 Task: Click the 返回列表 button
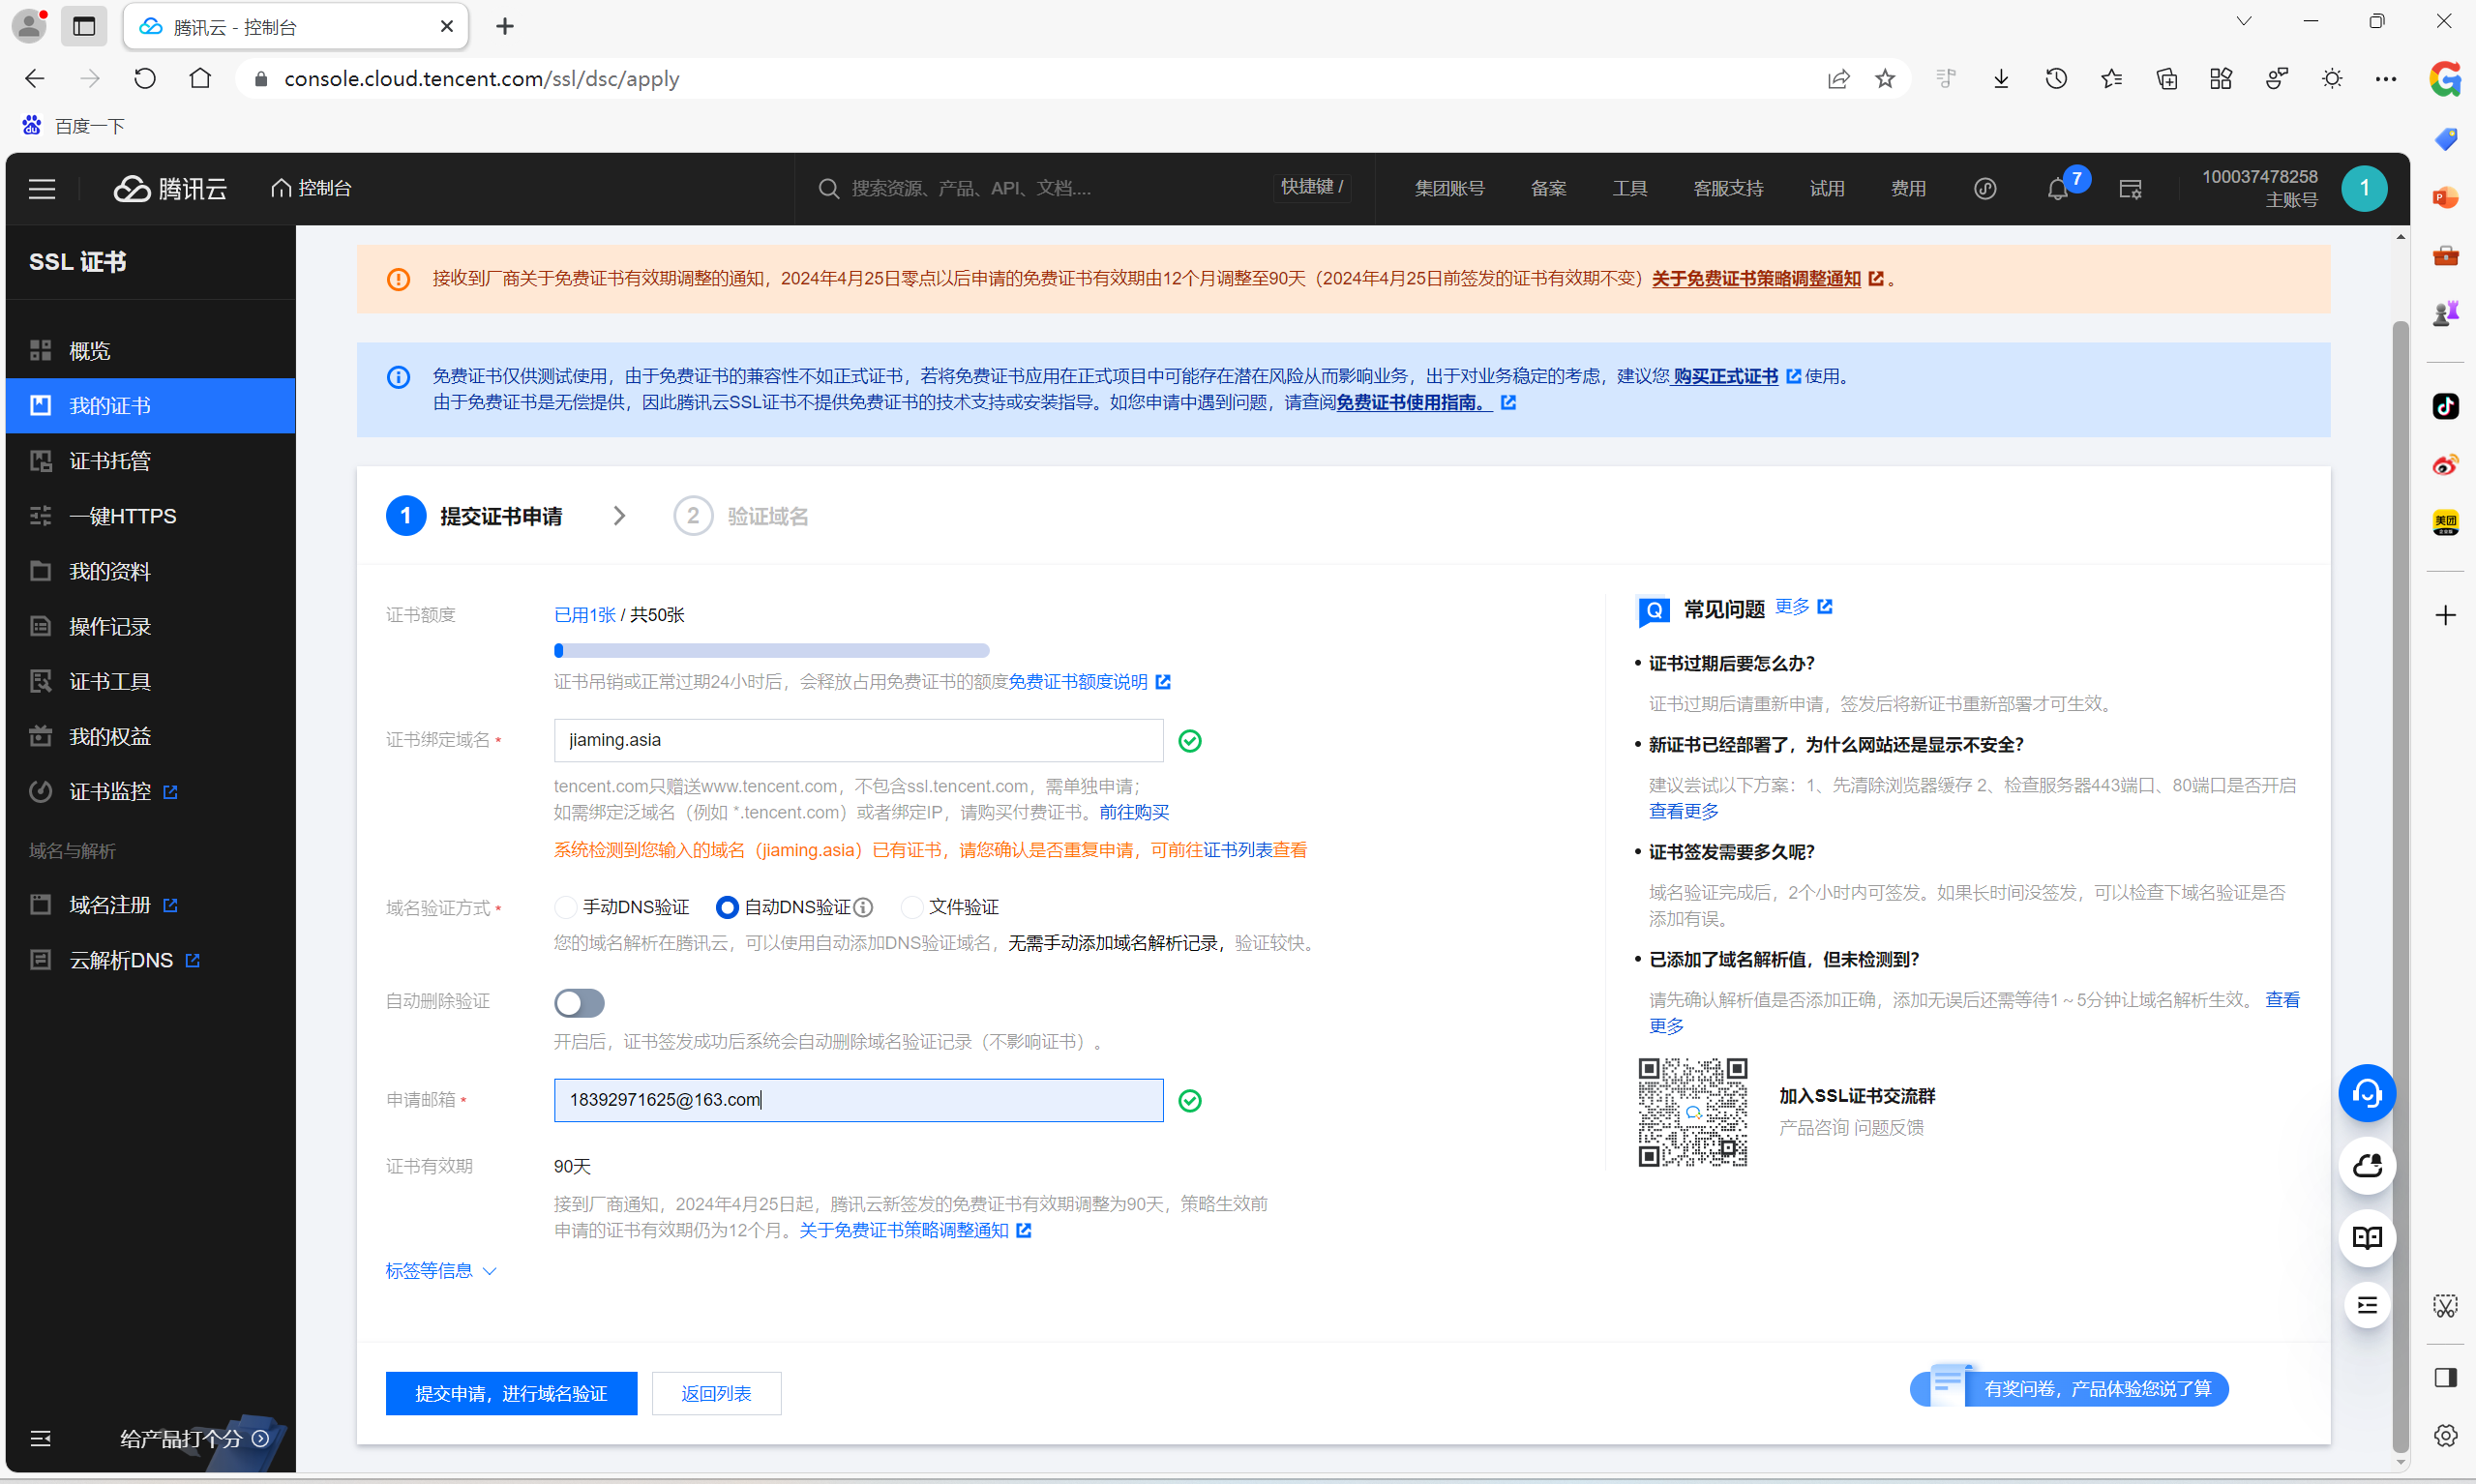pos(716,1393)
